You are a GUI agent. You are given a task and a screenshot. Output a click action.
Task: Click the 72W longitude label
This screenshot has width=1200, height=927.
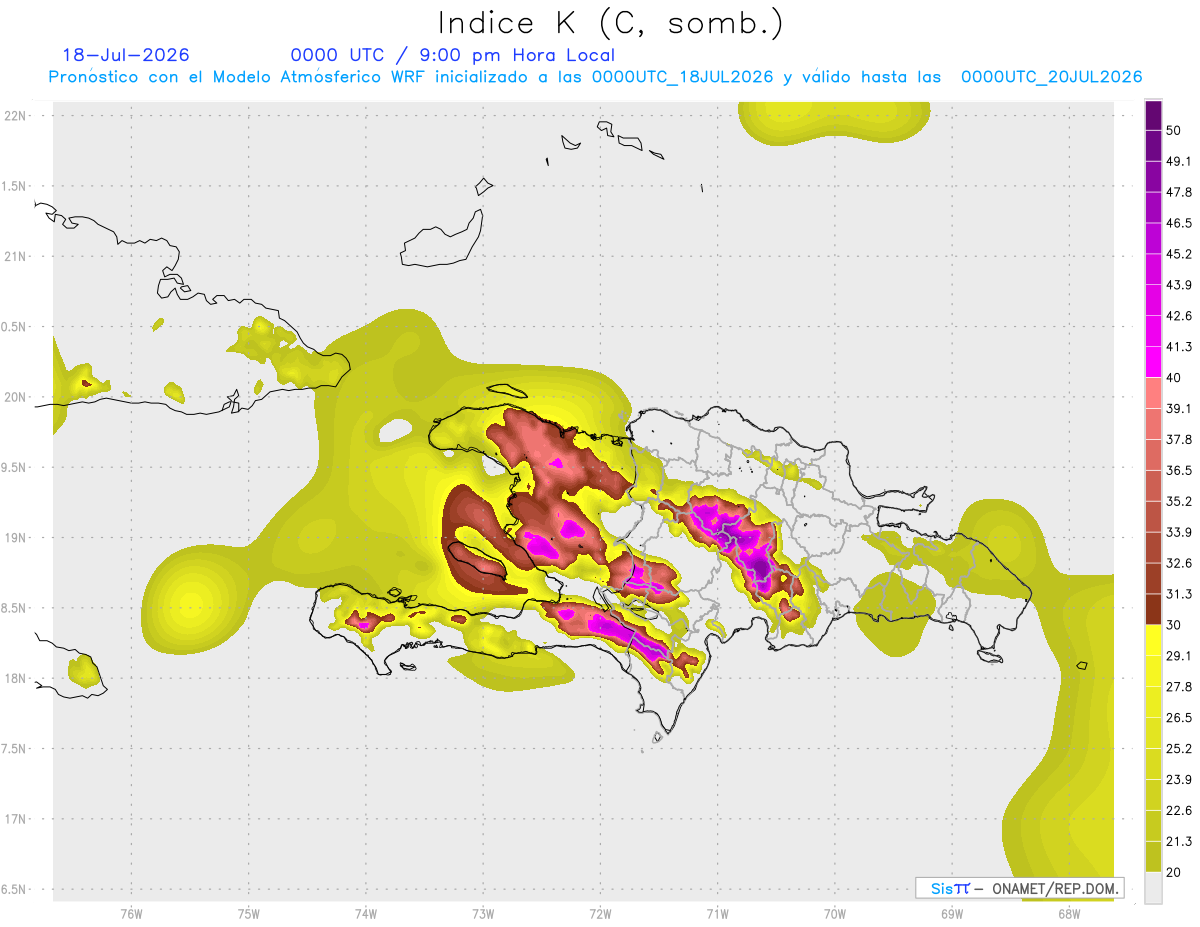(x=600, y=914)
